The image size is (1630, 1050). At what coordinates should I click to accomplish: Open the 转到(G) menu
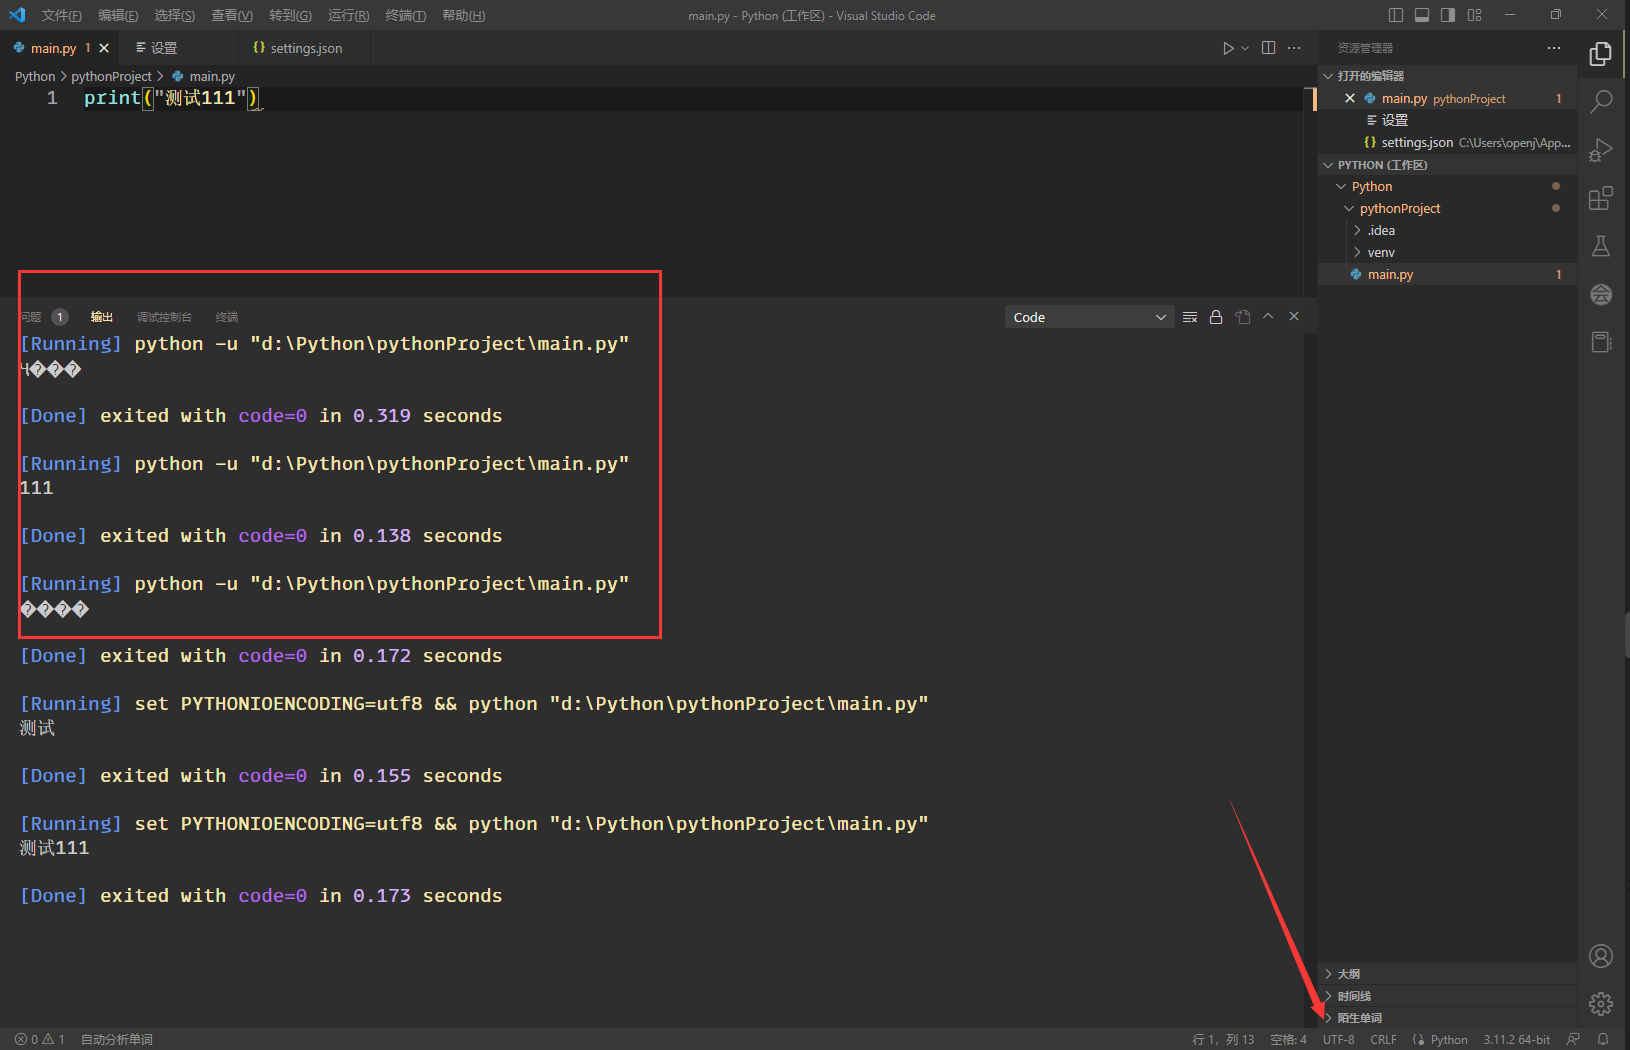290,15
